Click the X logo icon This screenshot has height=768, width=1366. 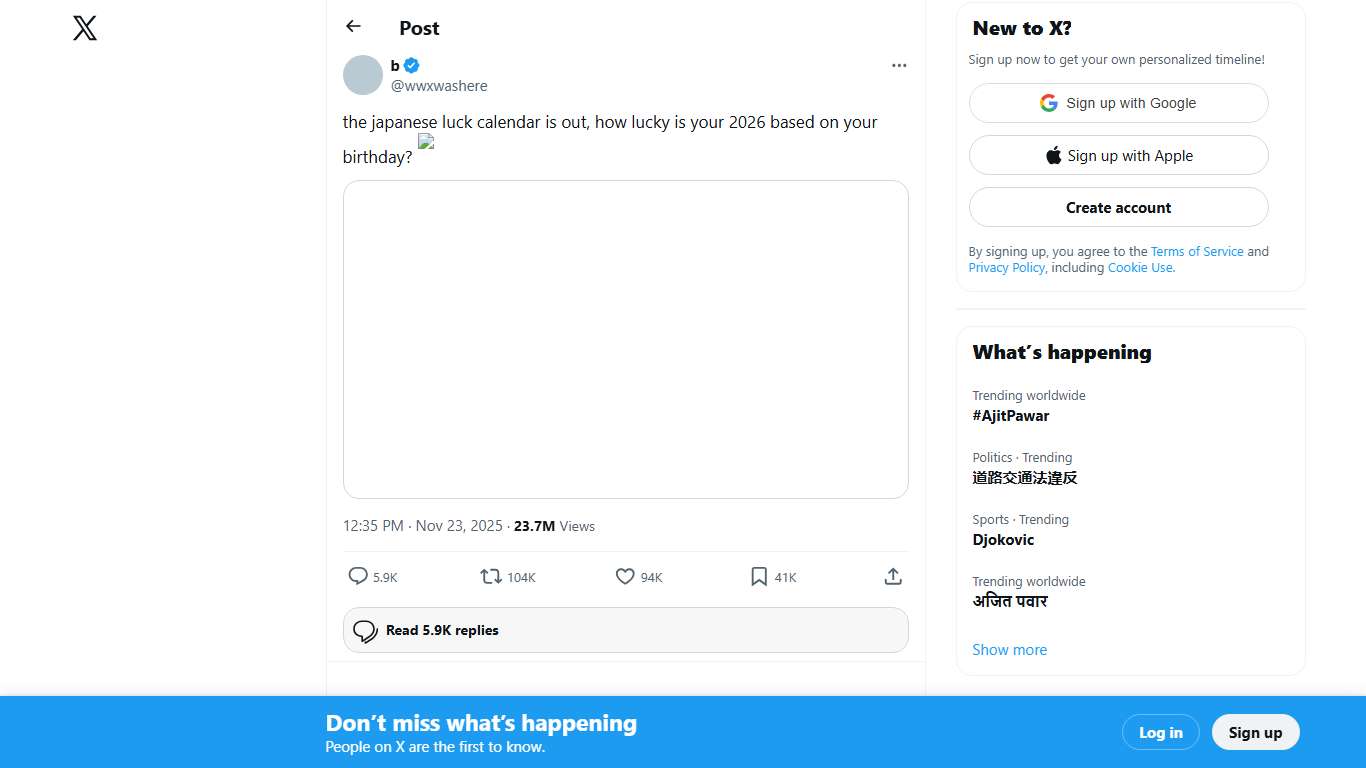click(85, 28)
